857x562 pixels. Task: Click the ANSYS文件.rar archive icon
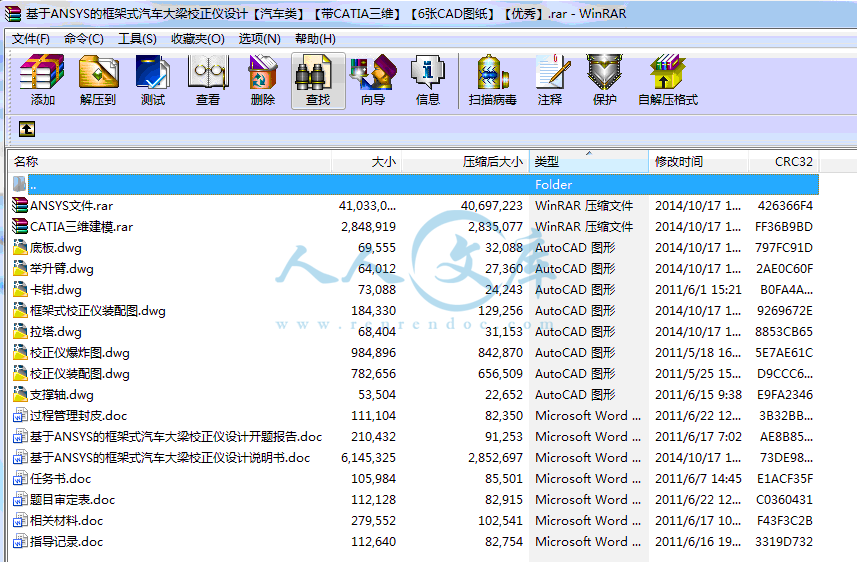pos(20,206)
